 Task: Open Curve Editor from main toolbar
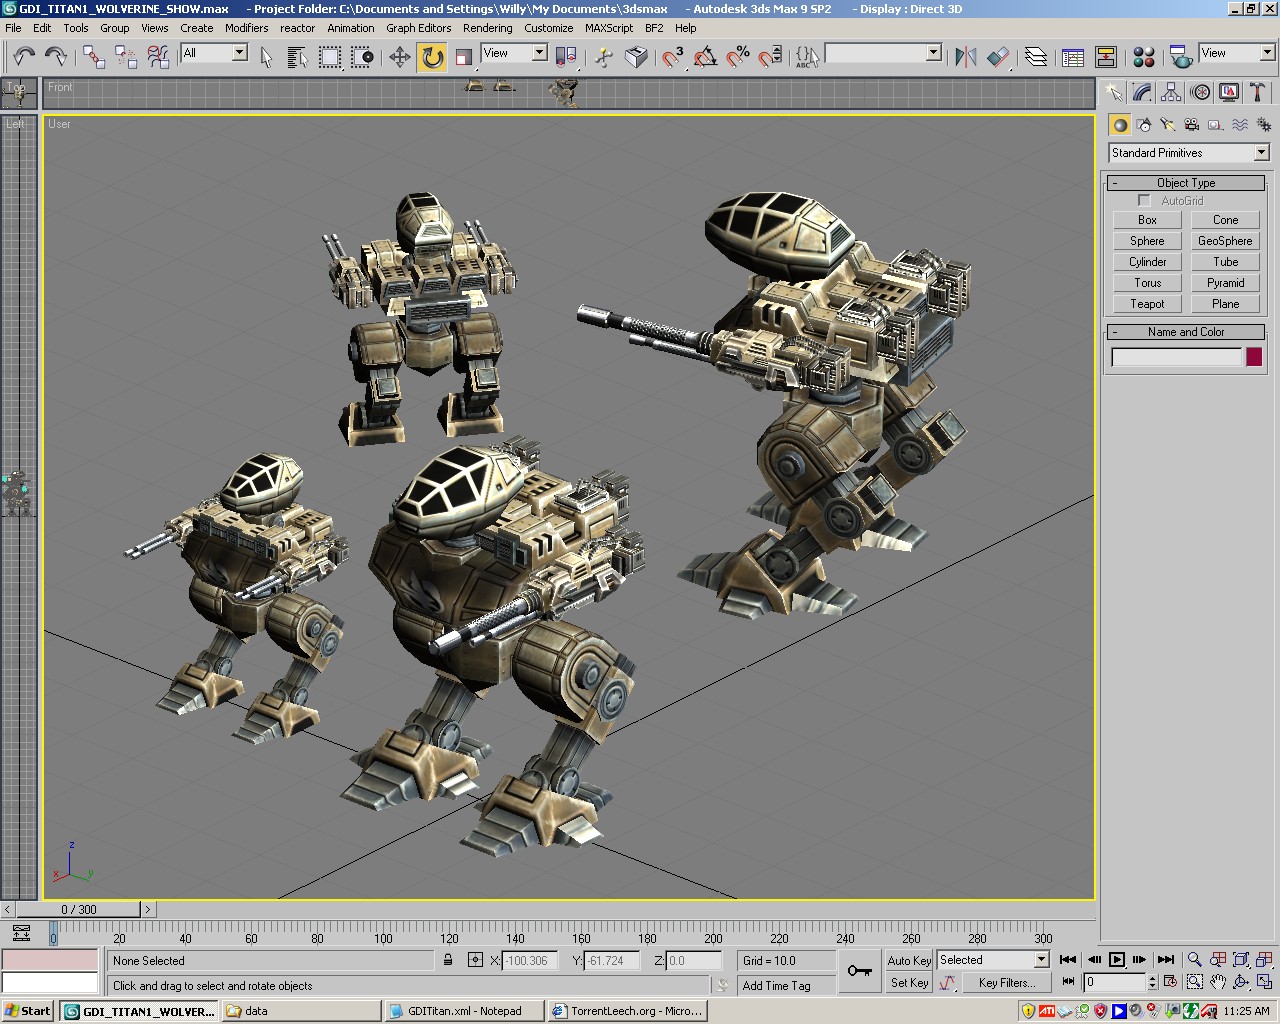pyautogui.click(x=1073, y=57)
